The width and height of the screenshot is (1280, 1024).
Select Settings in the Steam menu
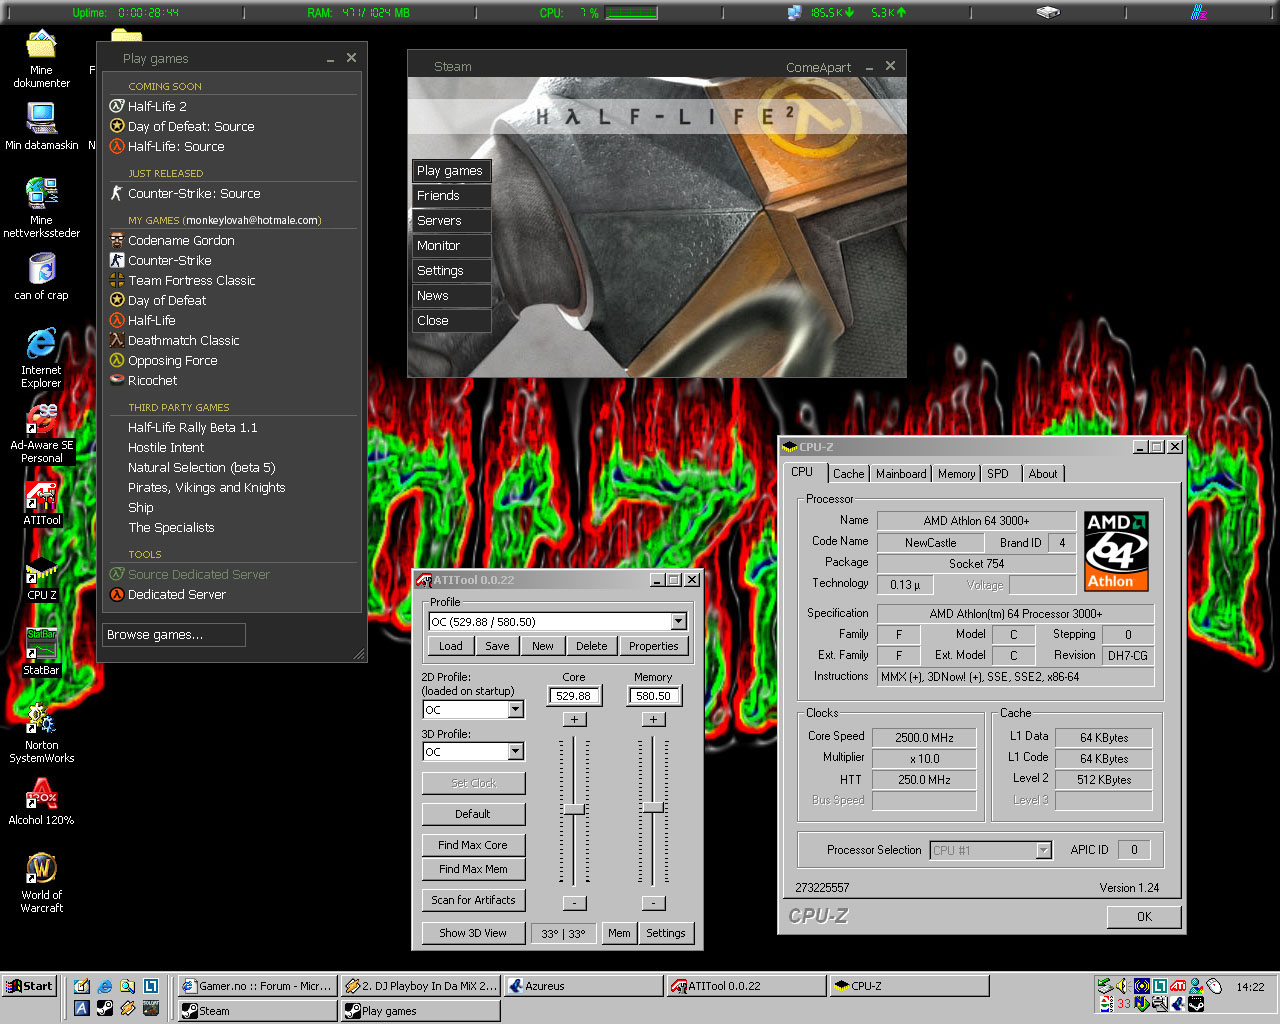(451, 271)
